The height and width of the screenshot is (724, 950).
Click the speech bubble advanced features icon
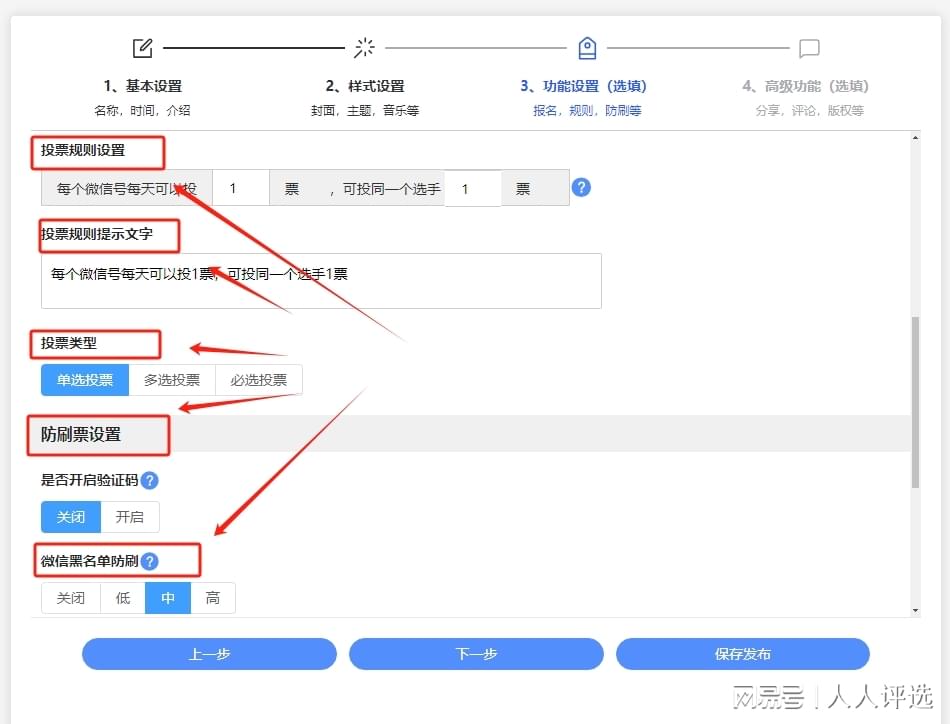[809, 48]
